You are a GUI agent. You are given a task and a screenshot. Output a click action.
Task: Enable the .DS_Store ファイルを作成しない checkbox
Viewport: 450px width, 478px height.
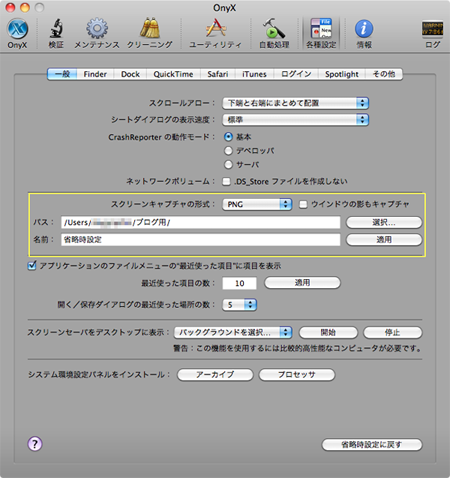(x=226, y=182)
